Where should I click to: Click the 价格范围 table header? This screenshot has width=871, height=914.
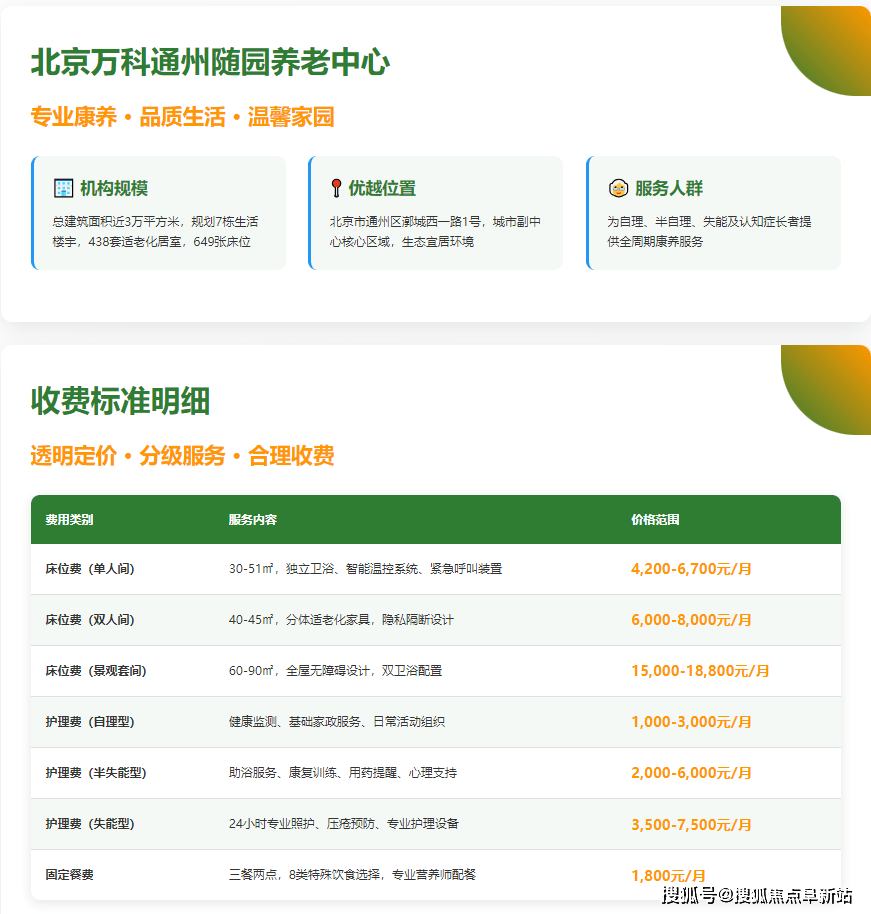pyautogui.click(x=655, y=518)
